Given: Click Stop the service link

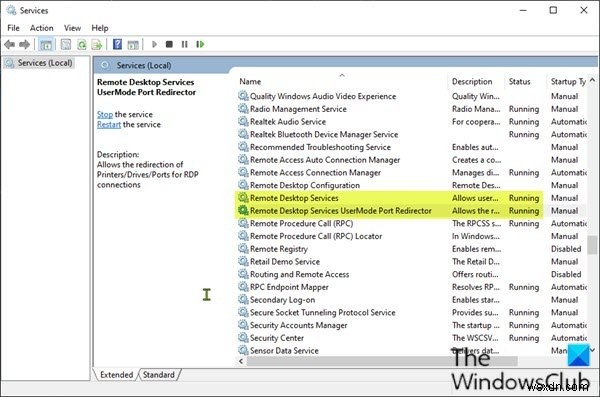Looking at the screenshot, I should click(x=105, y=114).
